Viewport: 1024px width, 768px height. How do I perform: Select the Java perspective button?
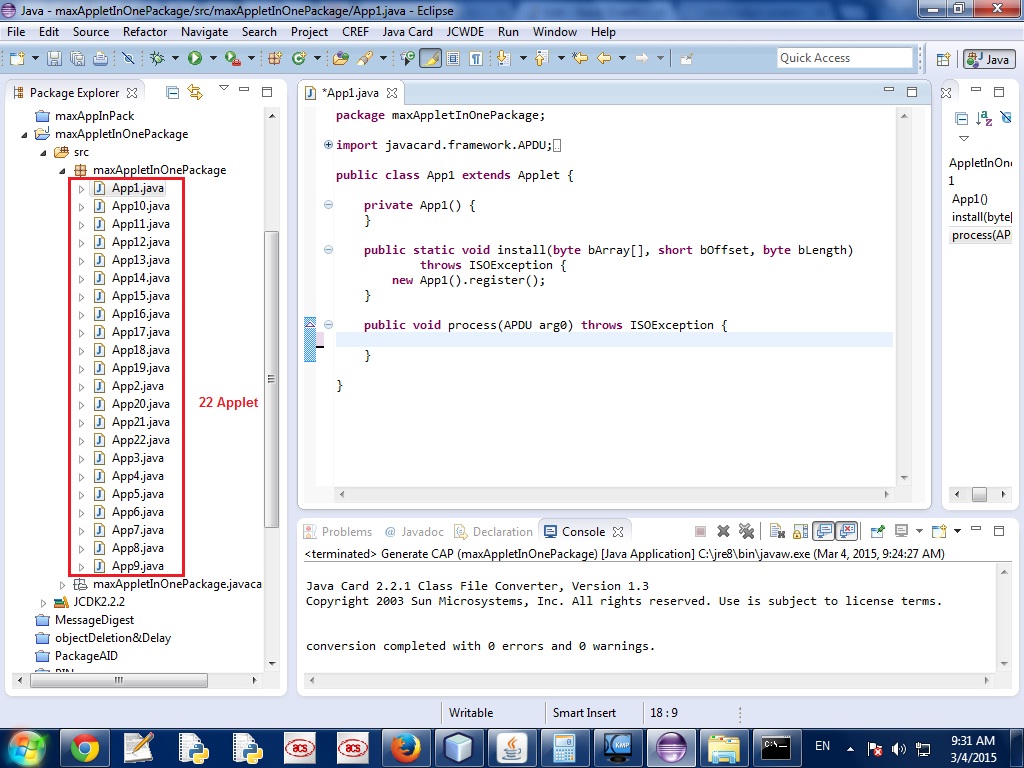988,59
